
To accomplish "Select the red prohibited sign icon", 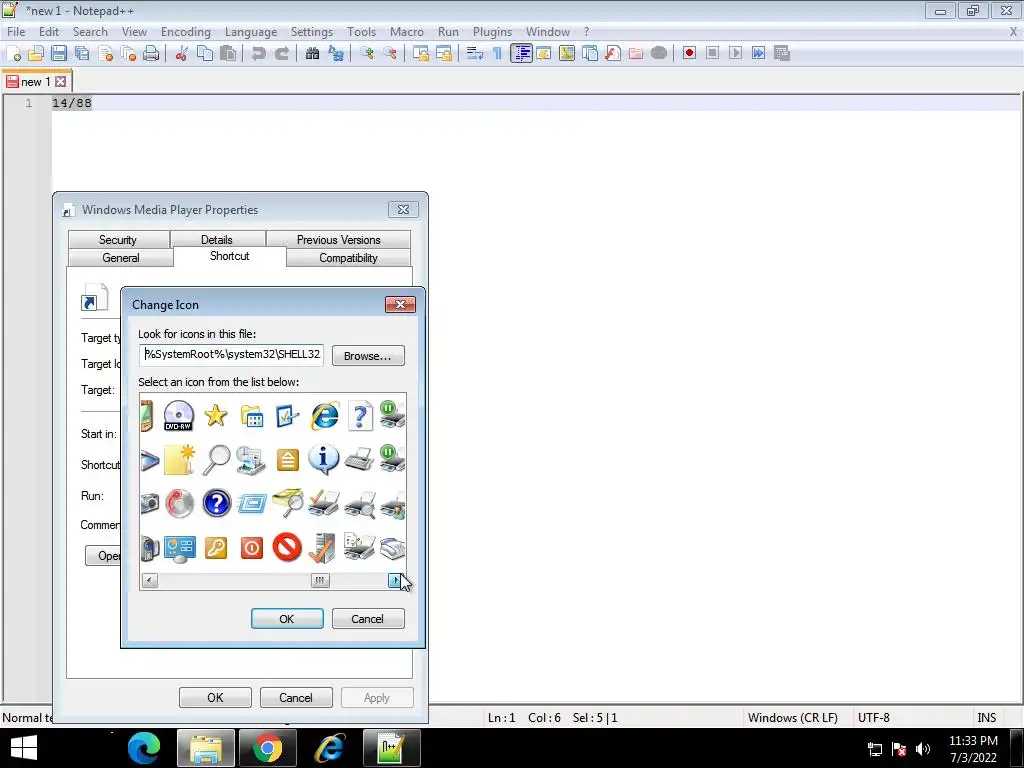I will tap(287, 547).
